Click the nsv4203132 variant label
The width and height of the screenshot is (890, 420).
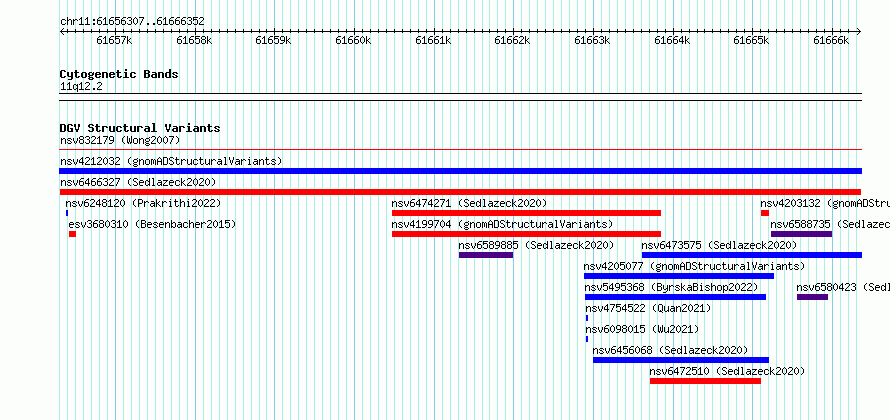[825, 203]
